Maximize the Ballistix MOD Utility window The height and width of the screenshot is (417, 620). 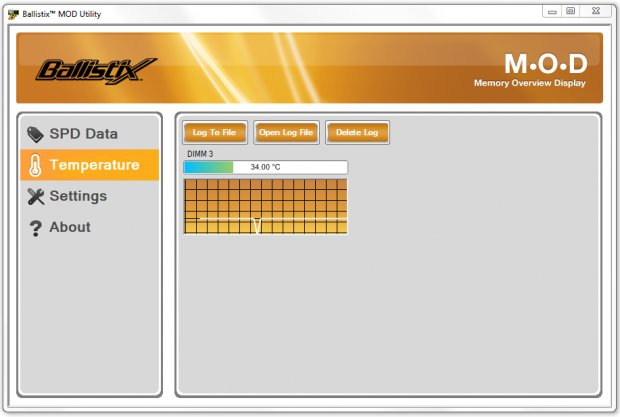[571, 11]
